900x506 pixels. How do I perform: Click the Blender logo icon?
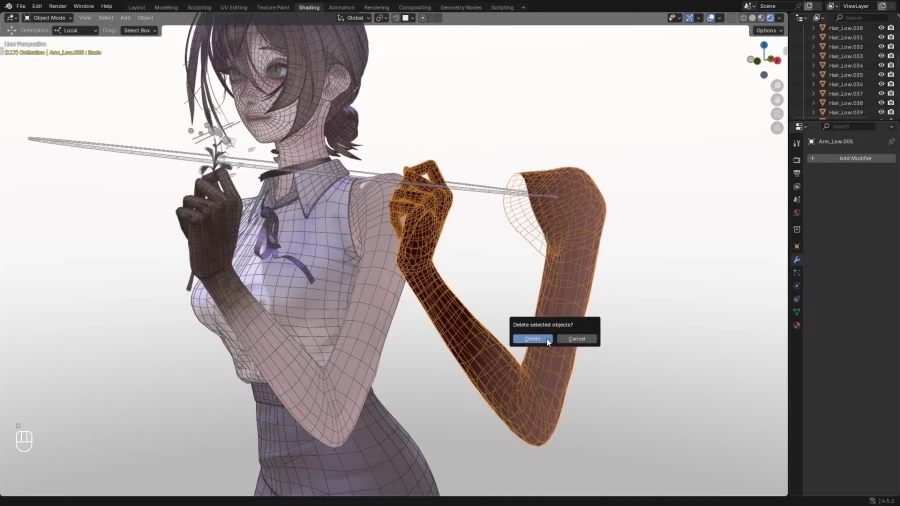point(8,6)
